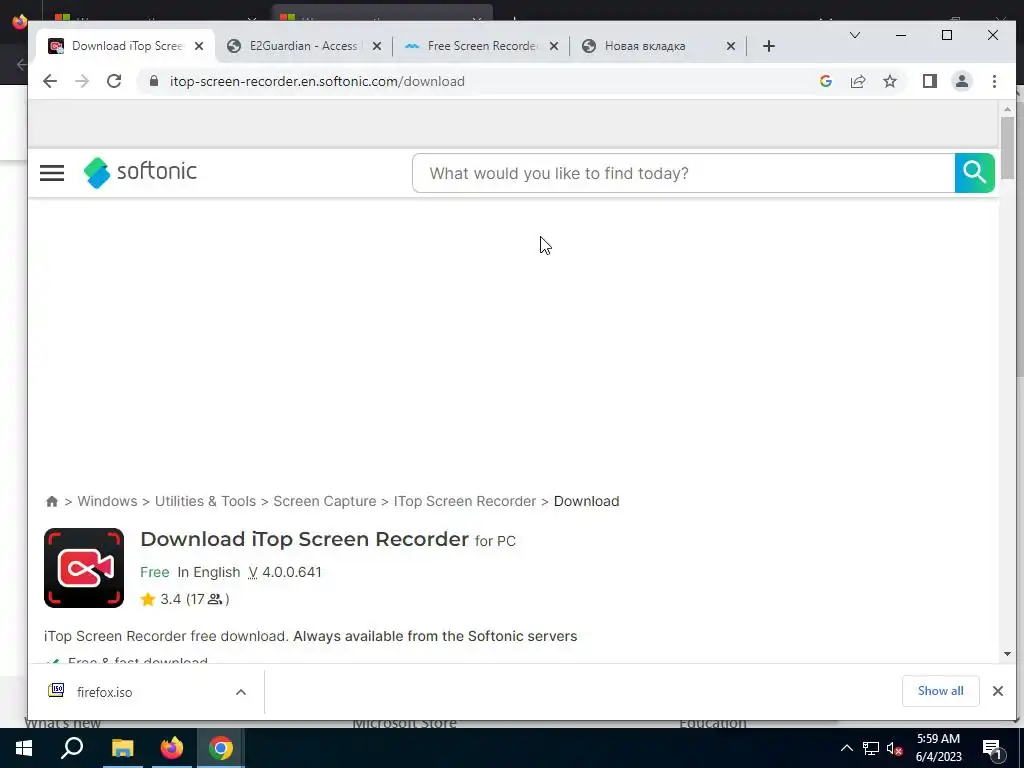Click the Softonic logo
This screenshot has width=1024, height=768.
point(140,172)
